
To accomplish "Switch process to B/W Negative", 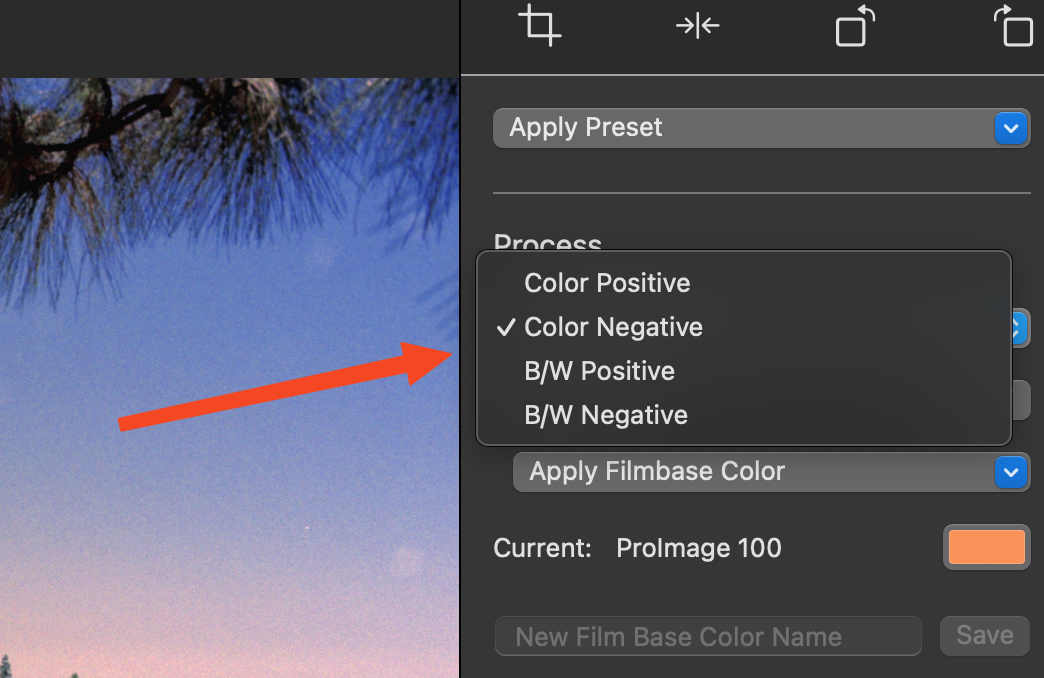I will pyautogui.click(x=605, y=415).
